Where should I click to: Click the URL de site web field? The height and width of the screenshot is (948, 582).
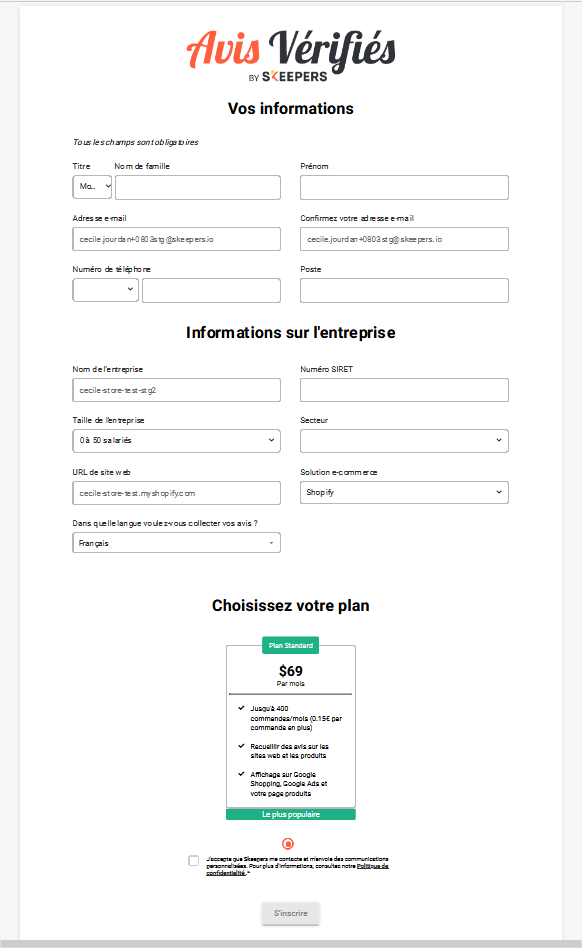(x=176, y=492)
